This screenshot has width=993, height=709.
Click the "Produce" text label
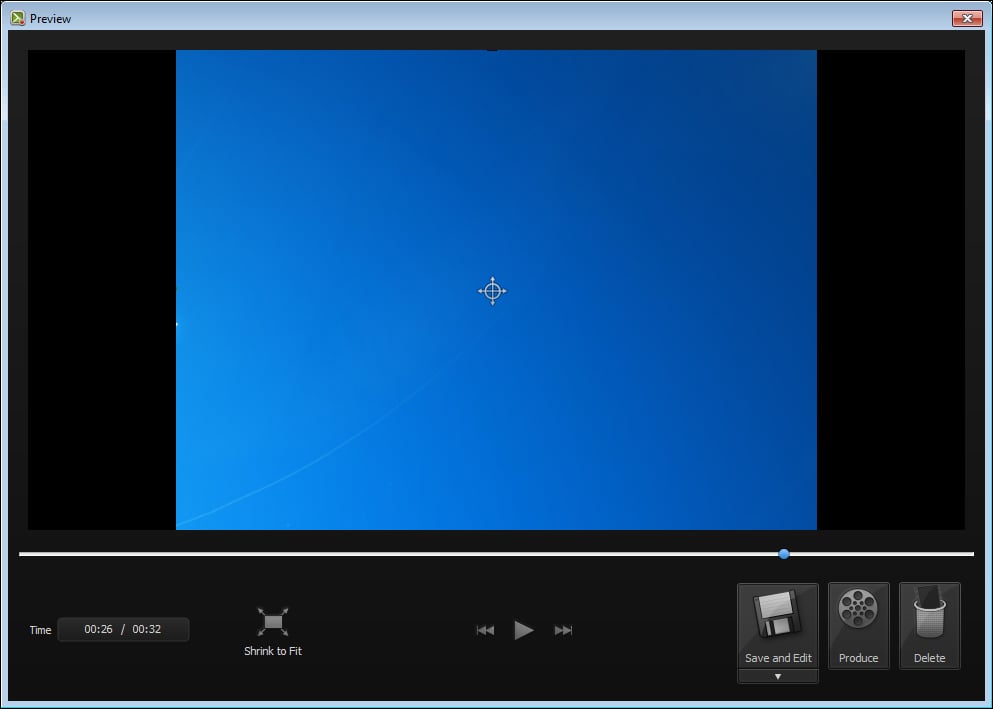coord(858,658)
